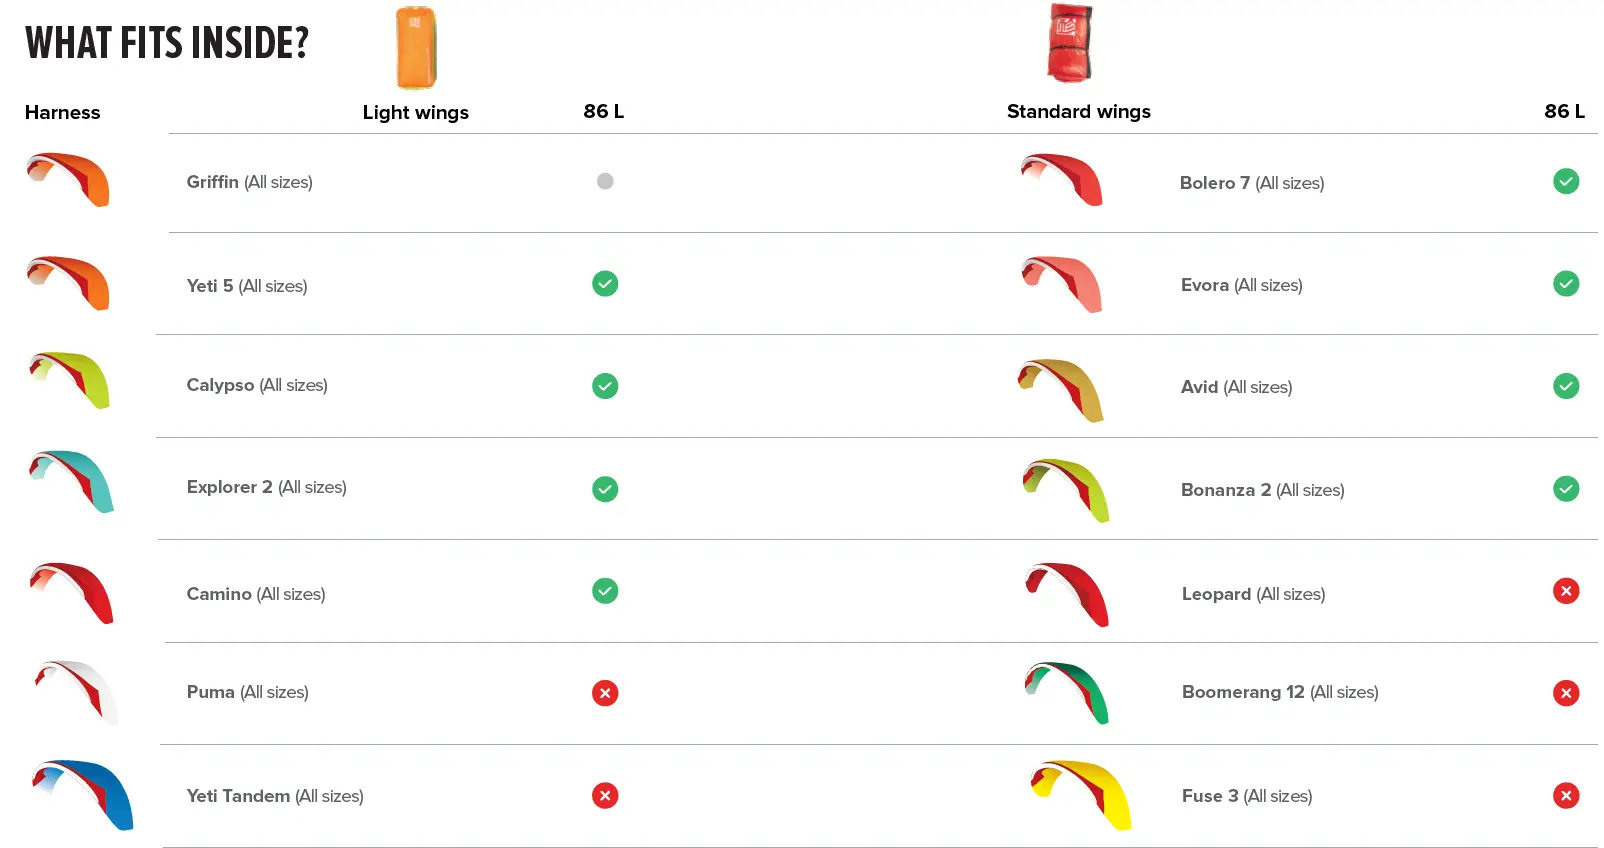
Task: Open the Bonanza 2 wing name link
Action: [x=1226, y=490]
